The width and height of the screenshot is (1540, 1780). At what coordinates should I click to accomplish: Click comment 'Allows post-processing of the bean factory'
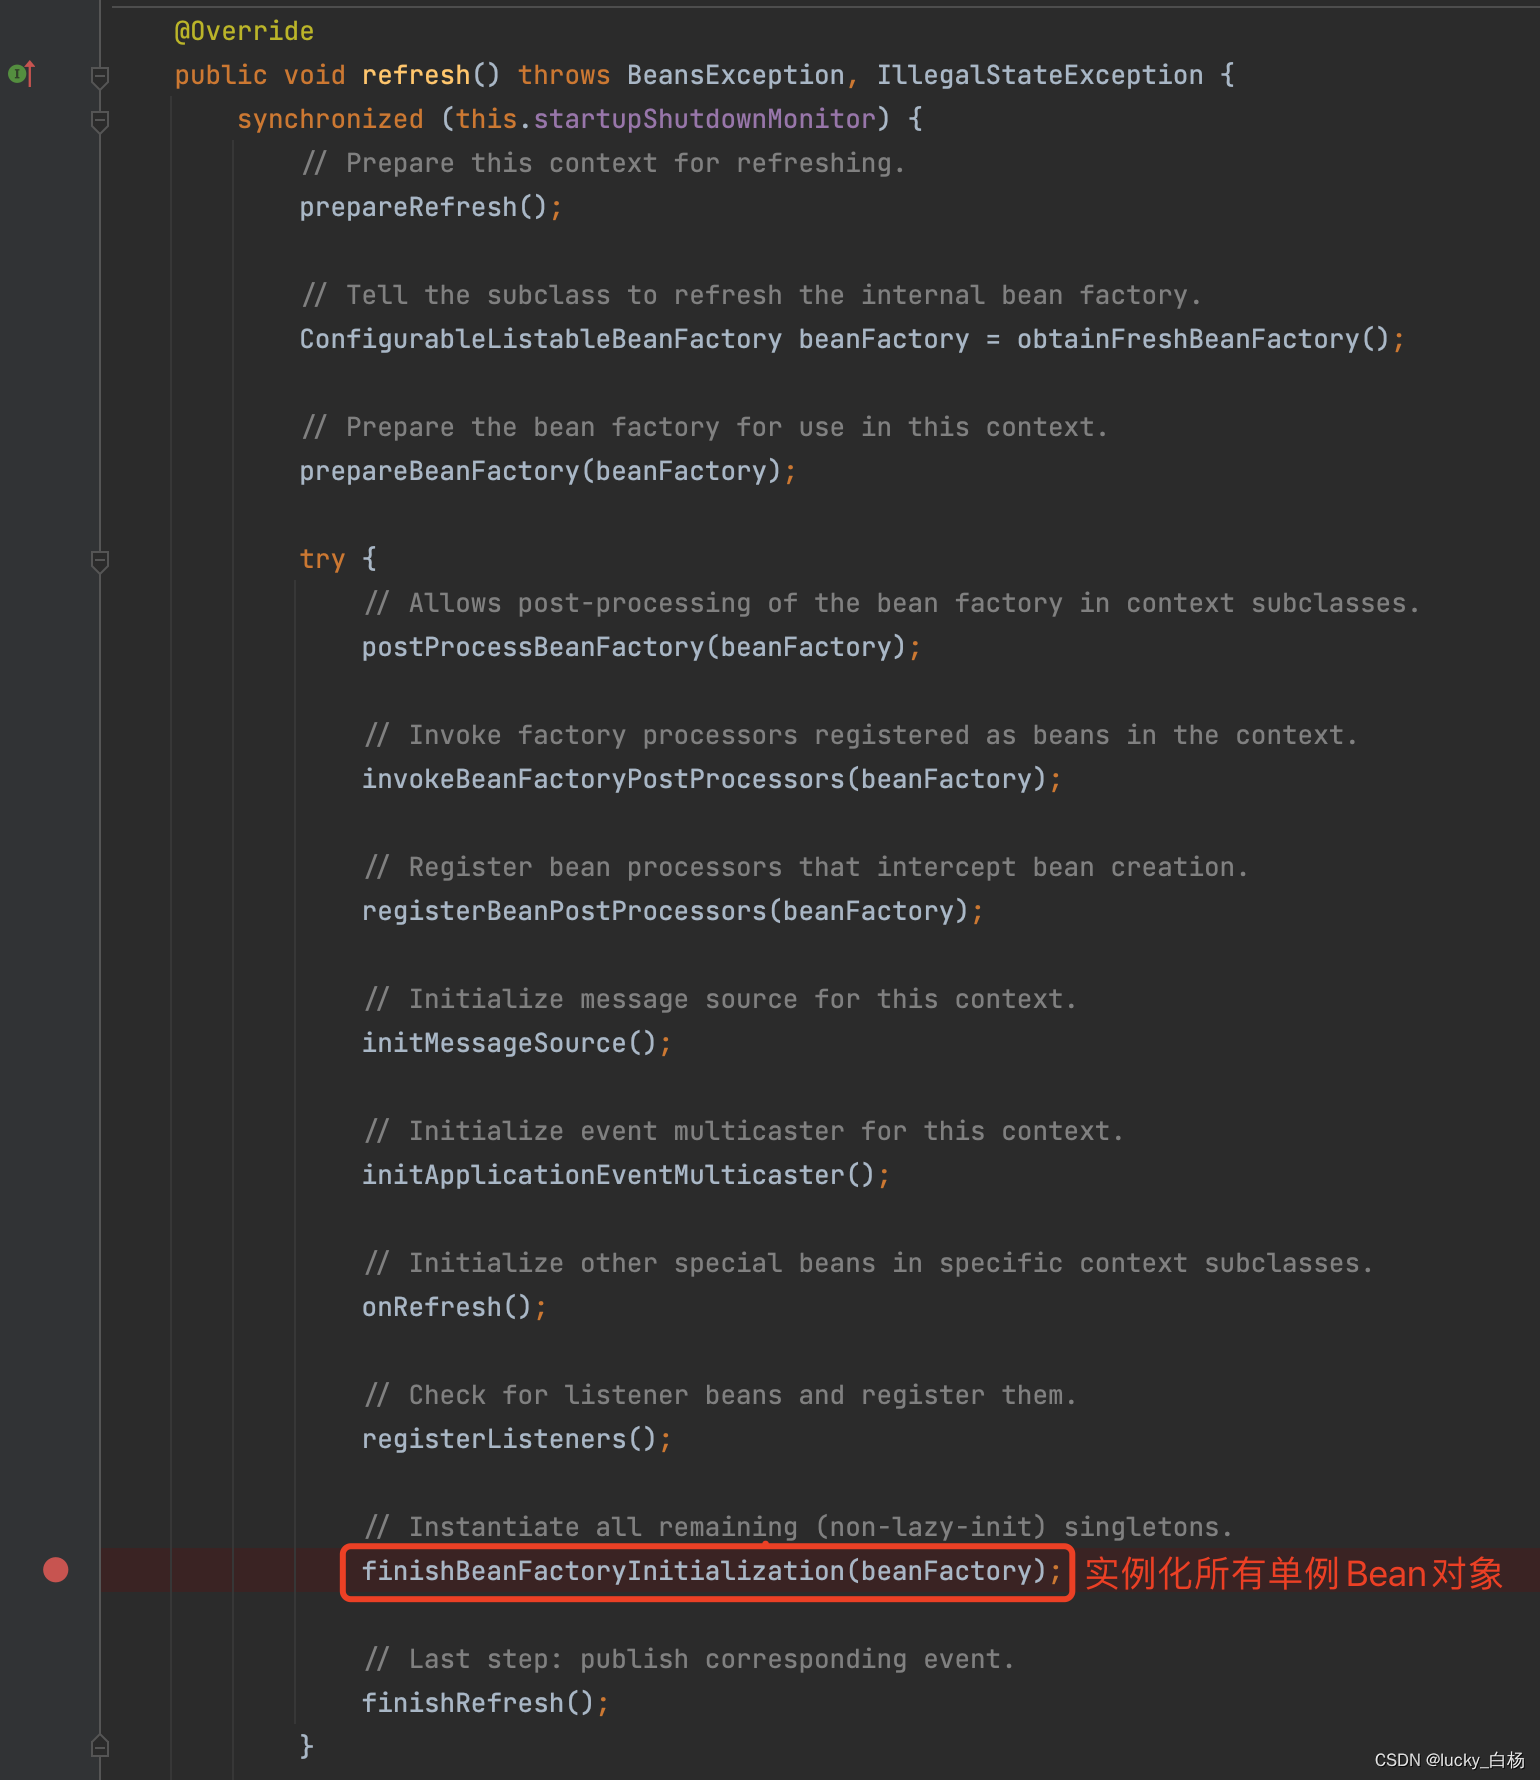[892, 603]
